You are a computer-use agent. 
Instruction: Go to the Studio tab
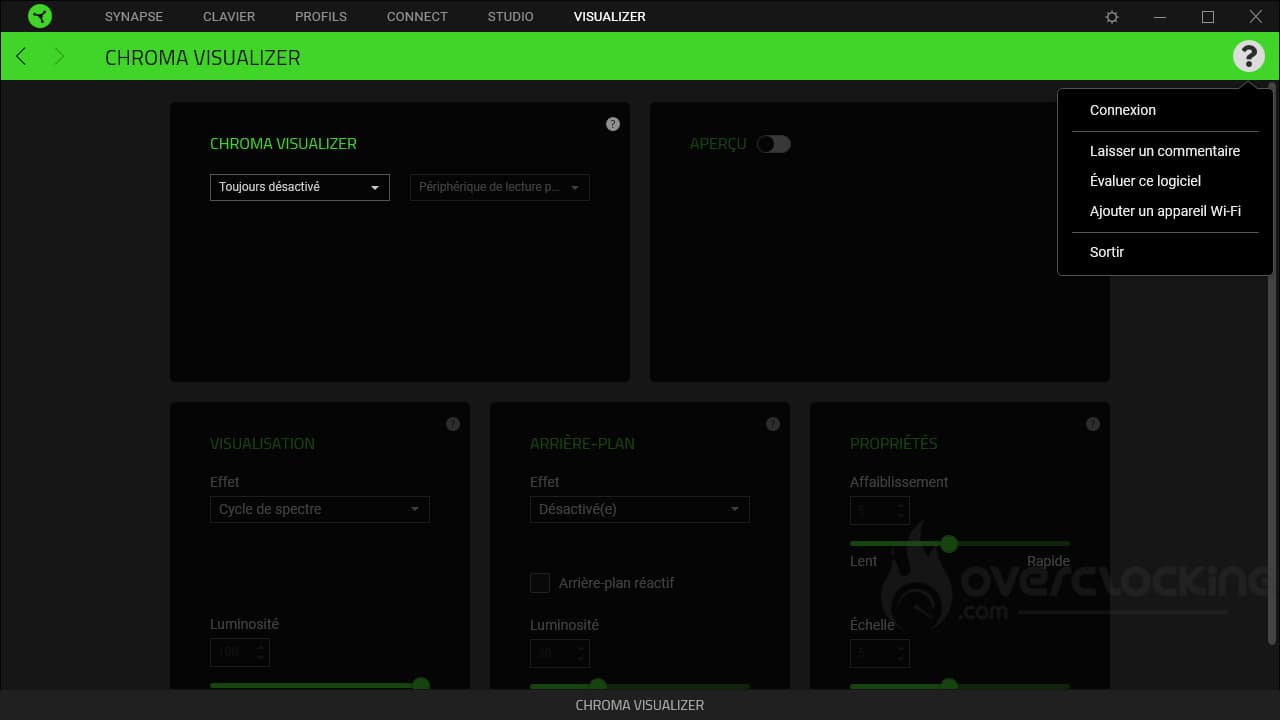pyautogui.click(x=511, y=17)
